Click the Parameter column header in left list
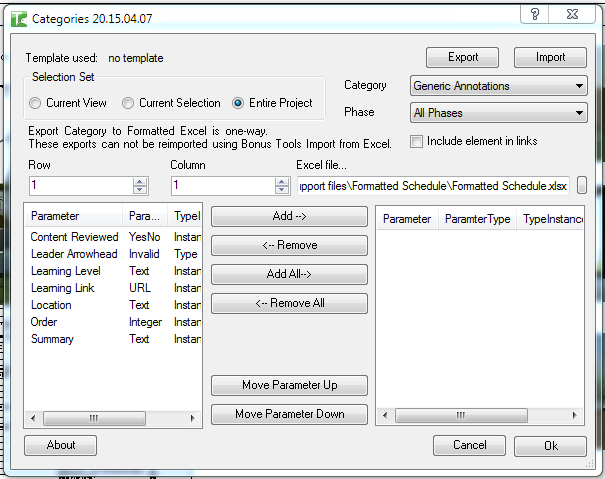 pos(74,216)
